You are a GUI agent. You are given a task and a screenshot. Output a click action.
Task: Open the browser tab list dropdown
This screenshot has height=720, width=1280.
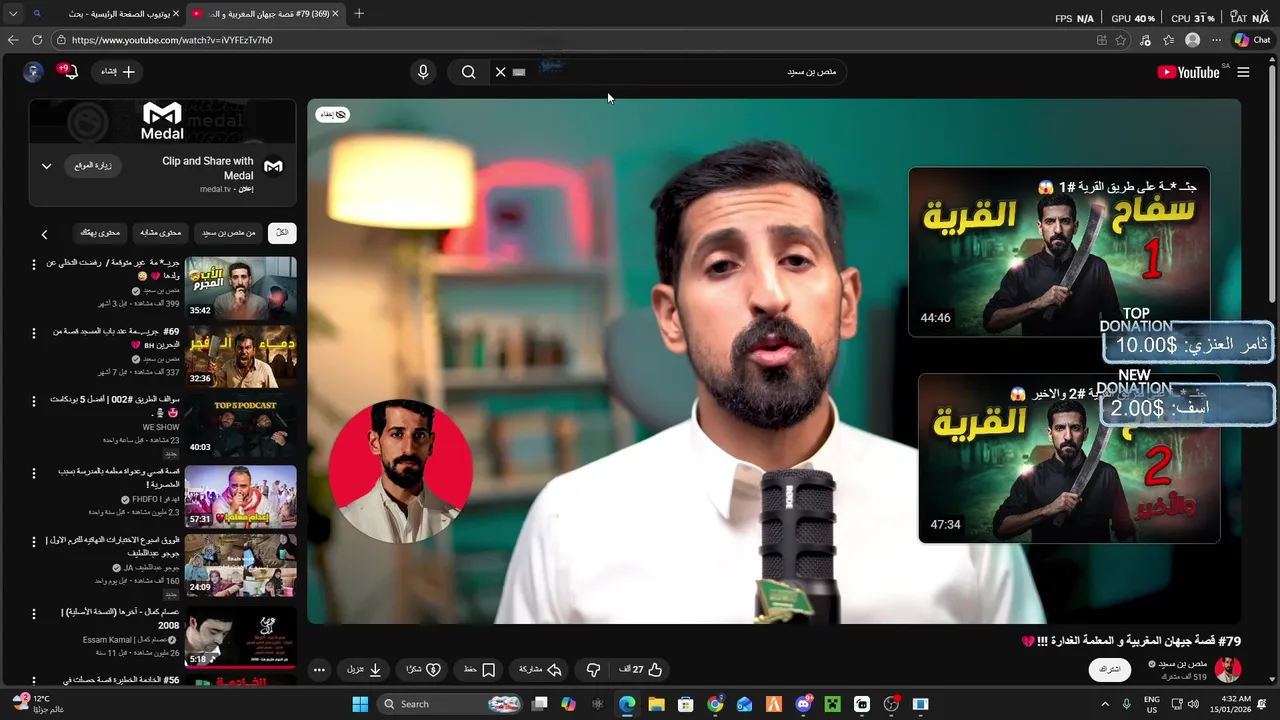(x=13, y=14)
